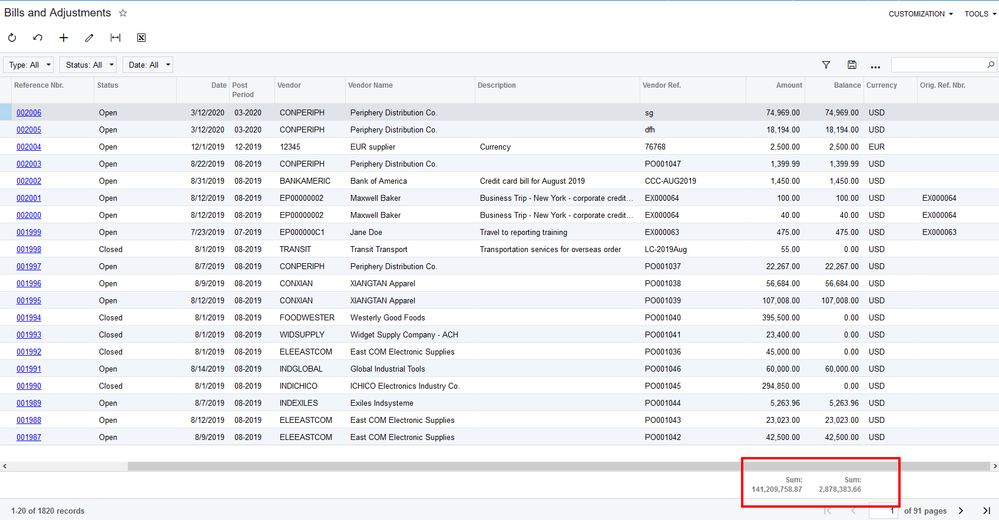Go to previous page arrow
999x520 pixels.
853,510
